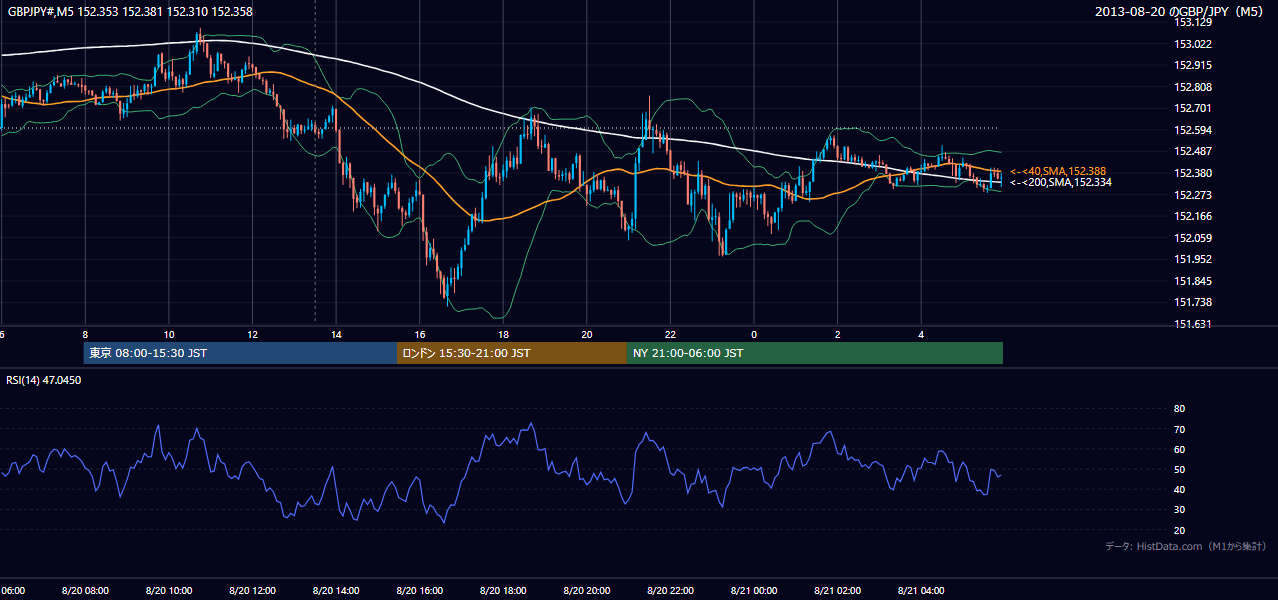Click price axis value 152.594
Screen dimensions: 1278x600
(x=1193, y=130)
